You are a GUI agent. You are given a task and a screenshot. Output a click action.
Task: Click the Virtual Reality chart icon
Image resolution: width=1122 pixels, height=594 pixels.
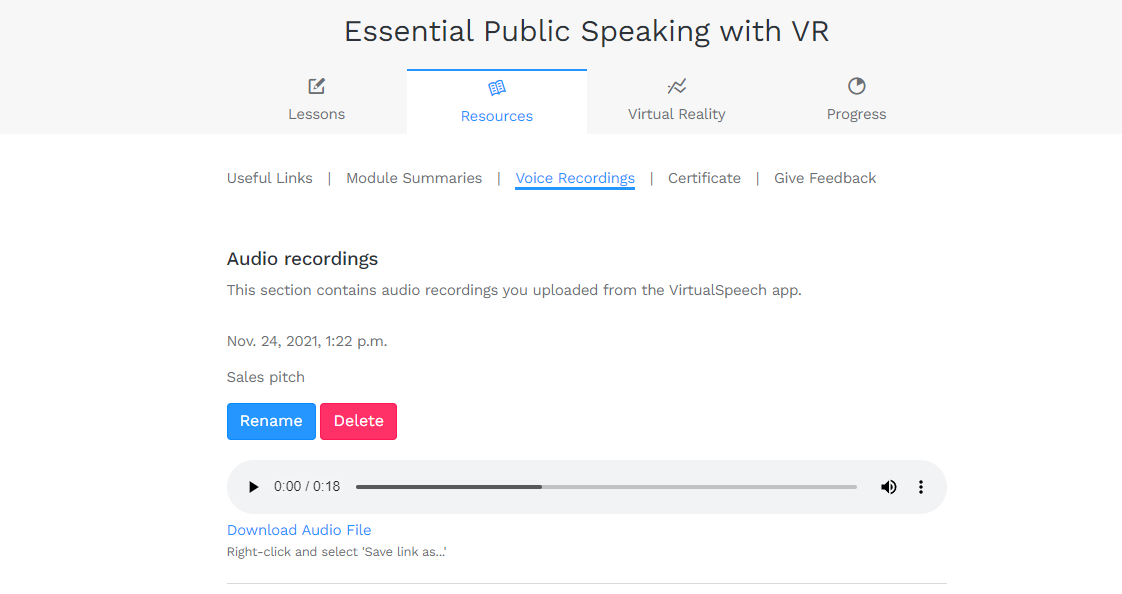(x=676, y=86)
